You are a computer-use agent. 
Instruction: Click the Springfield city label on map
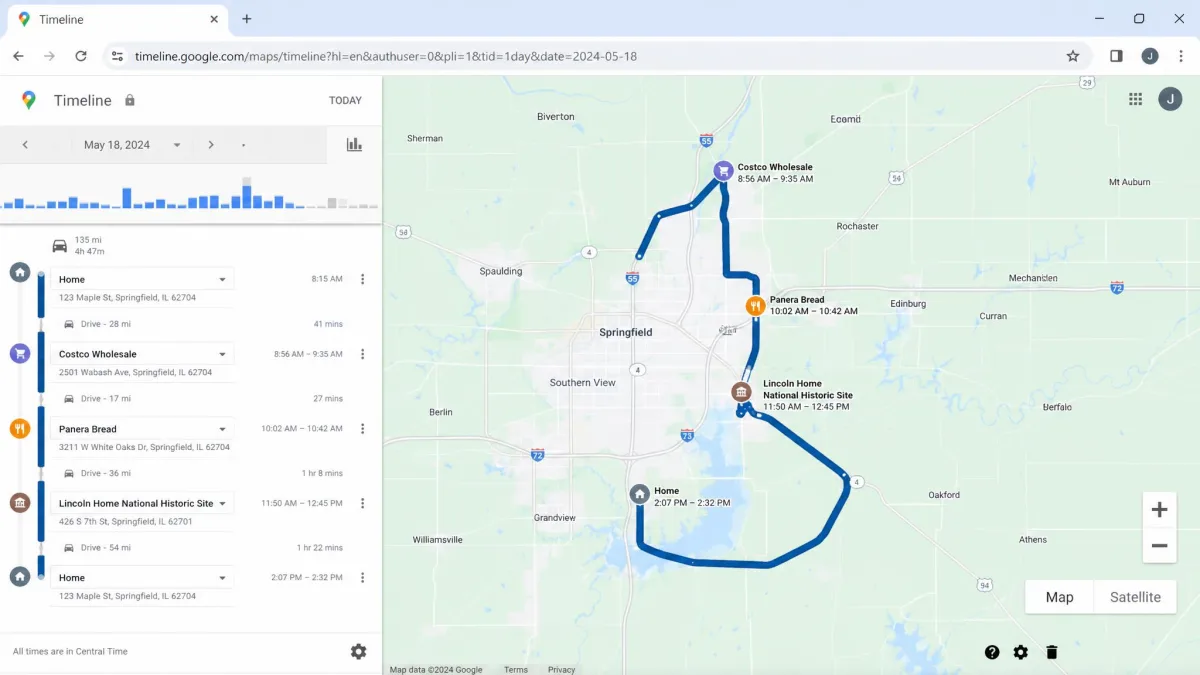(x=625, y=332)
